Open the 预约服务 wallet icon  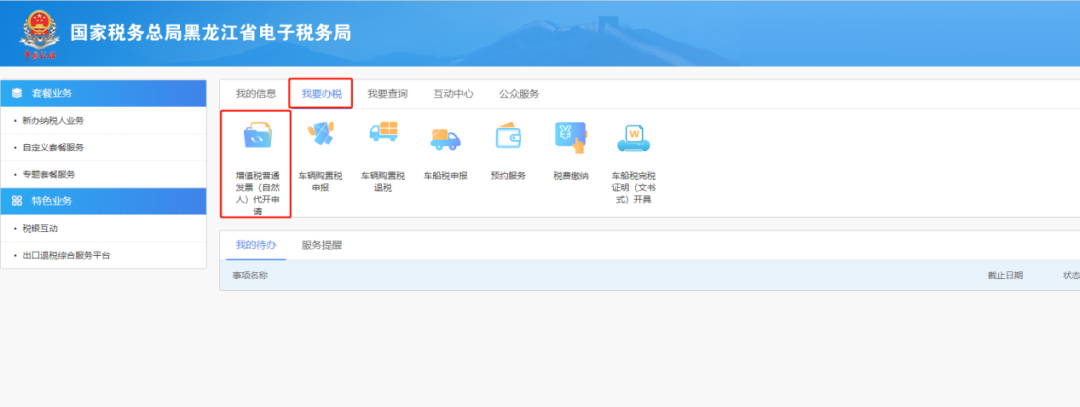[x=508, y=135]
